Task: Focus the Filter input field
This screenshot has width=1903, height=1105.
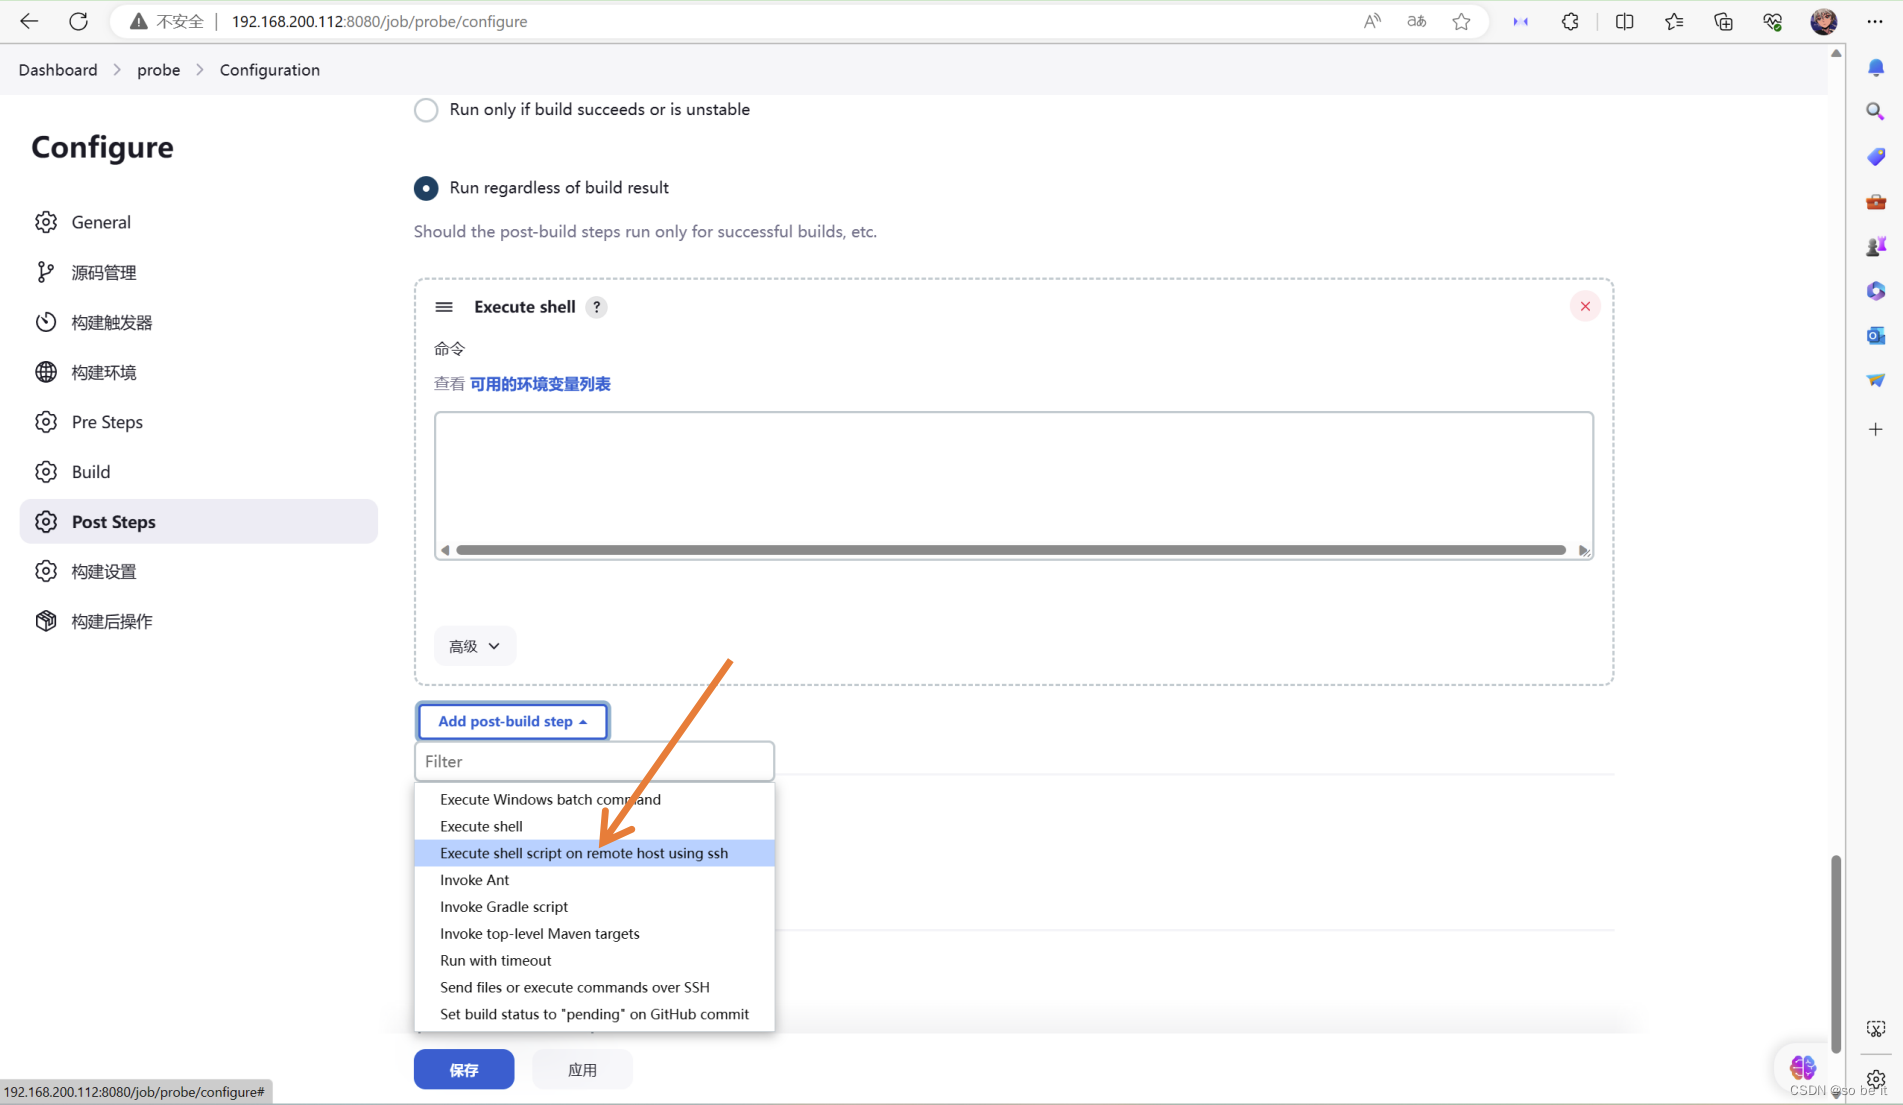Action: pos(594,761)
